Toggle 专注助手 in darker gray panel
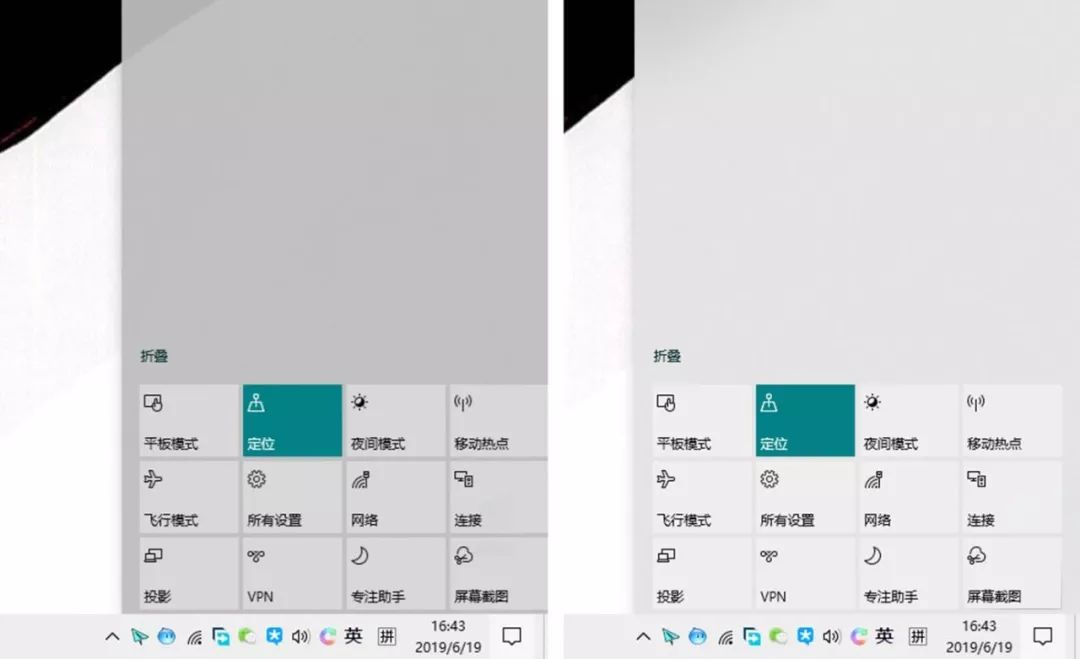The width and height of the screenshot is (1080, 659). tap(395, 574)
